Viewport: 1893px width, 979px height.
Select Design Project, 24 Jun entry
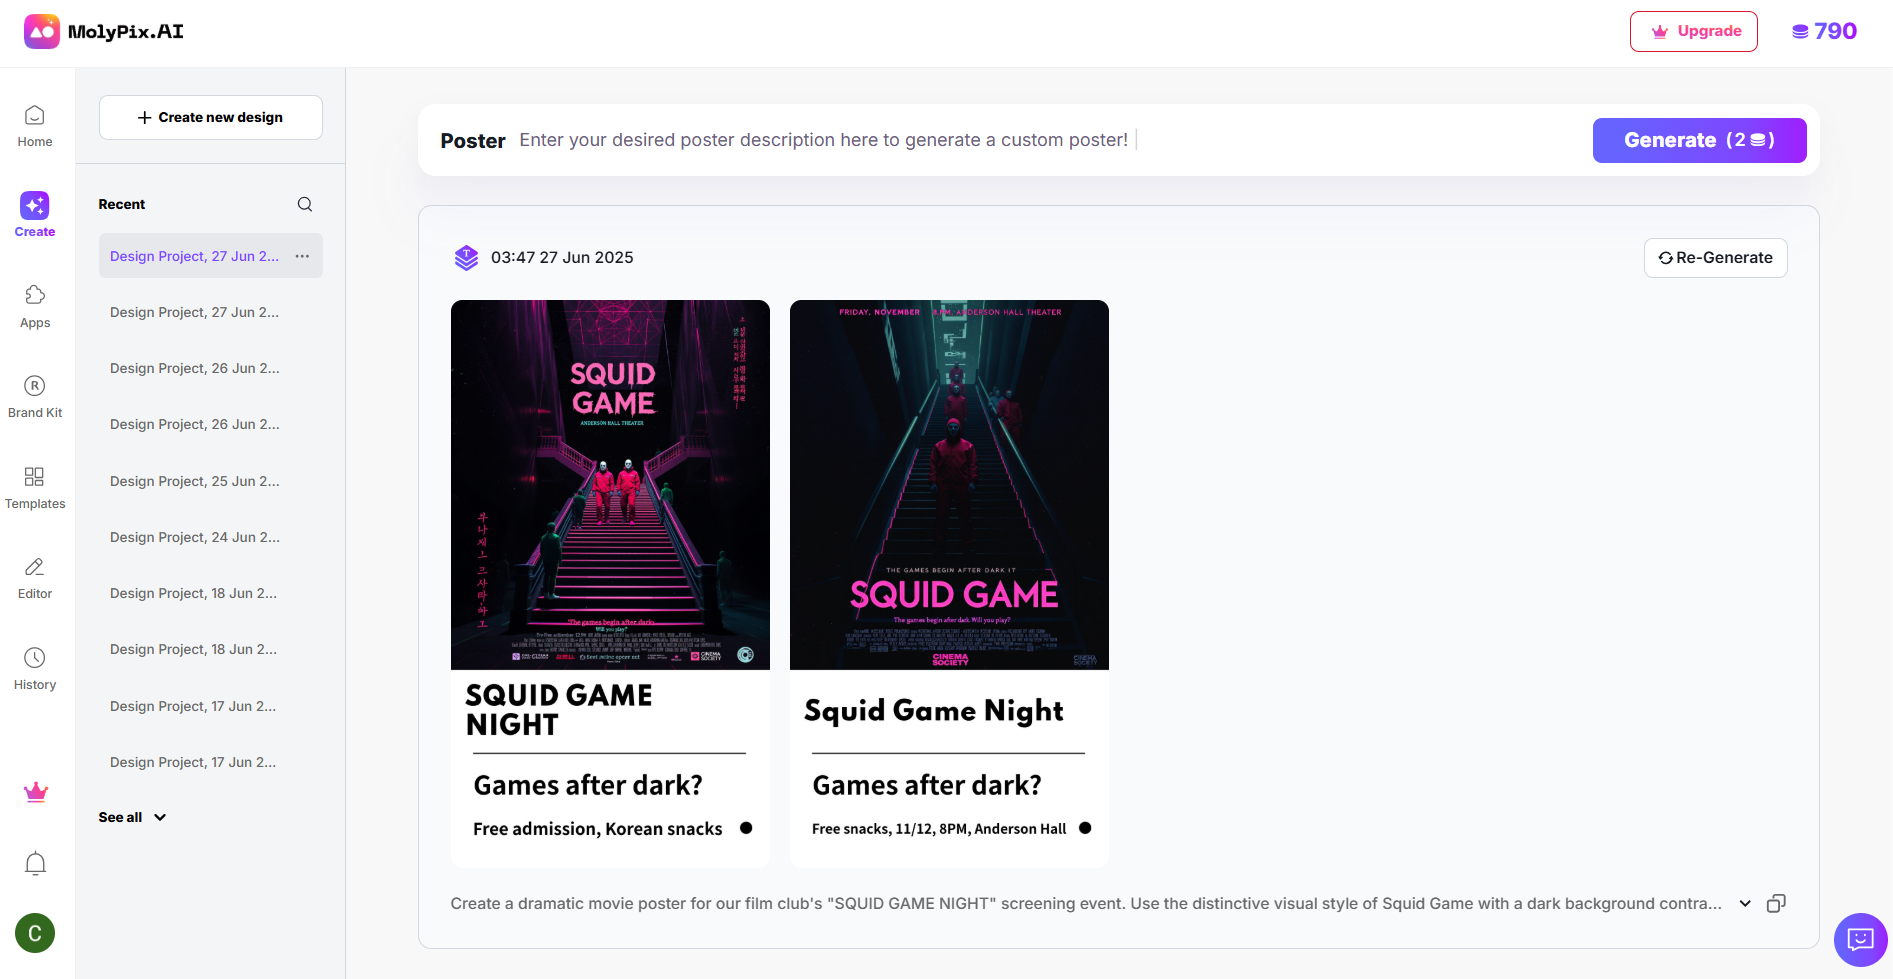(x=195, y=537)
